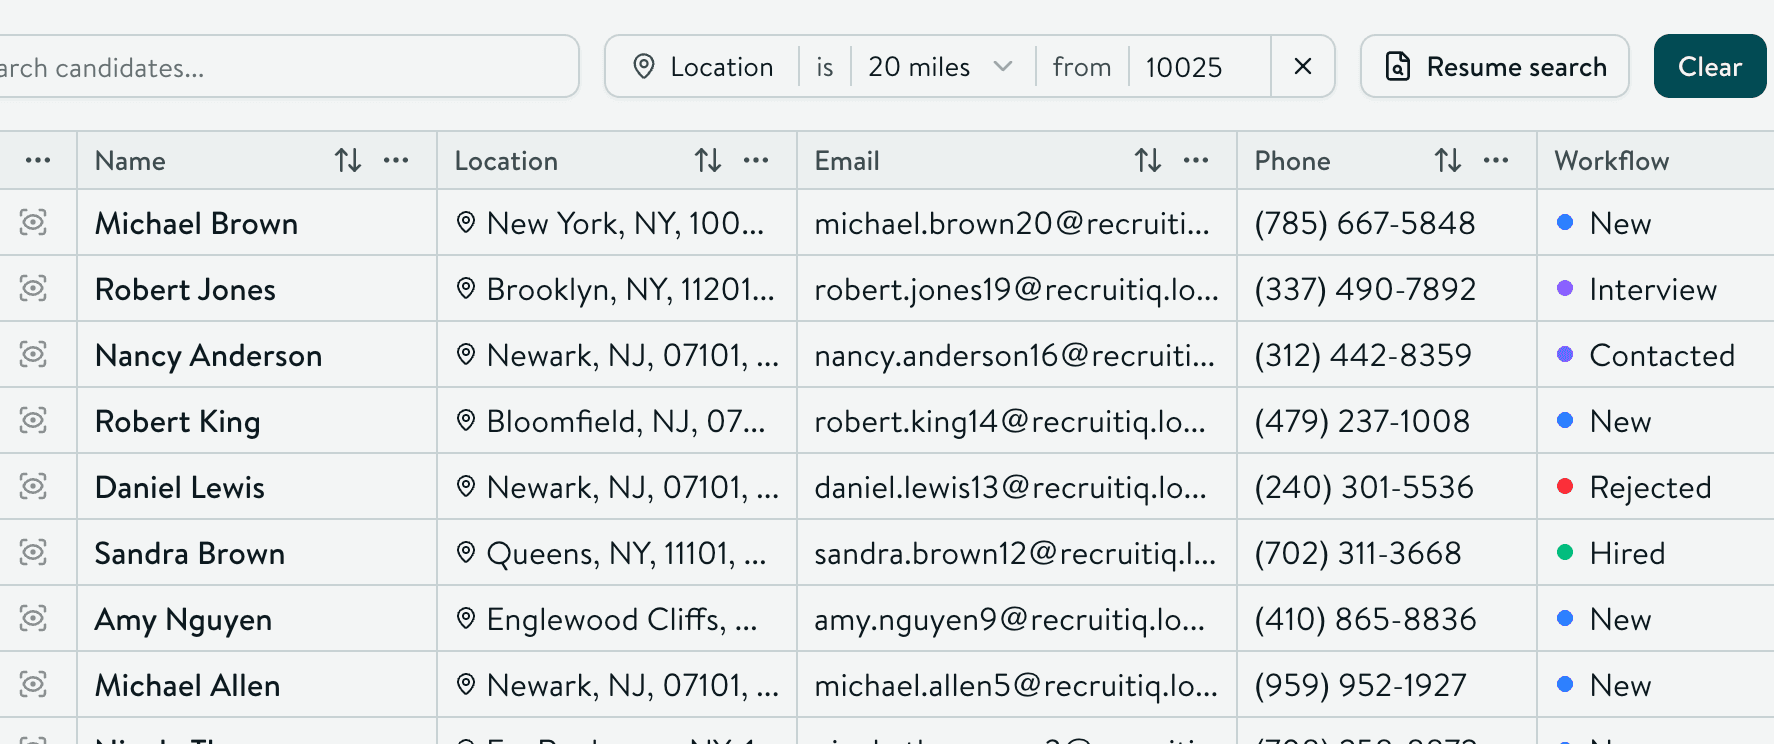Sort candidates by Name column

[x=348, y=160]
